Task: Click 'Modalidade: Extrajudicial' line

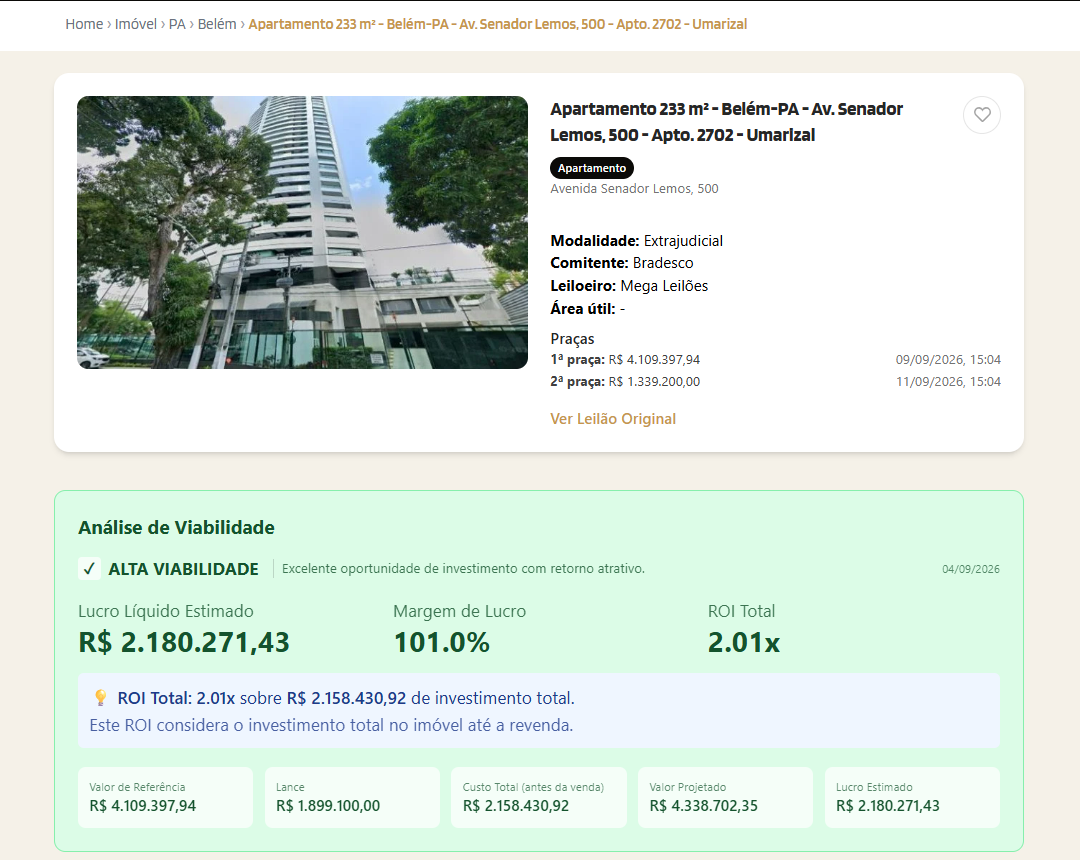Action: coord(636,241)
